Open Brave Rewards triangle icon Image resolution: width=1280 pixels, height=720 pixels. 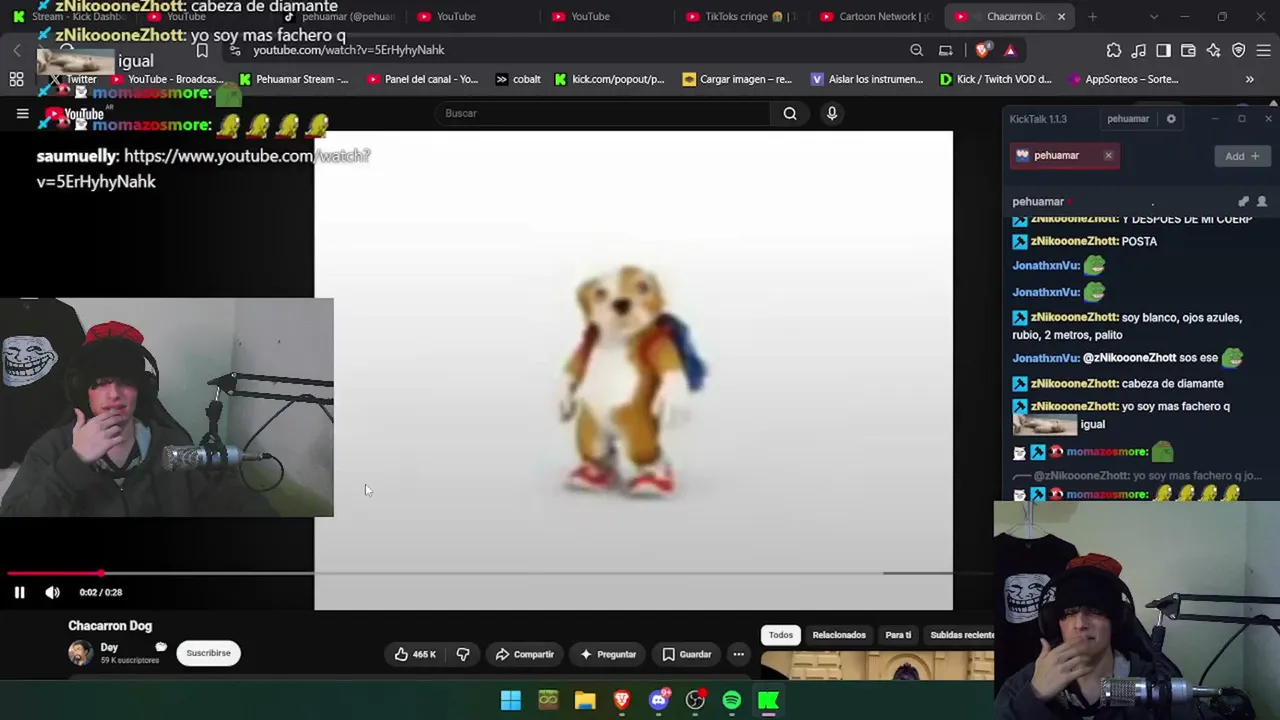click(1010, 50)
